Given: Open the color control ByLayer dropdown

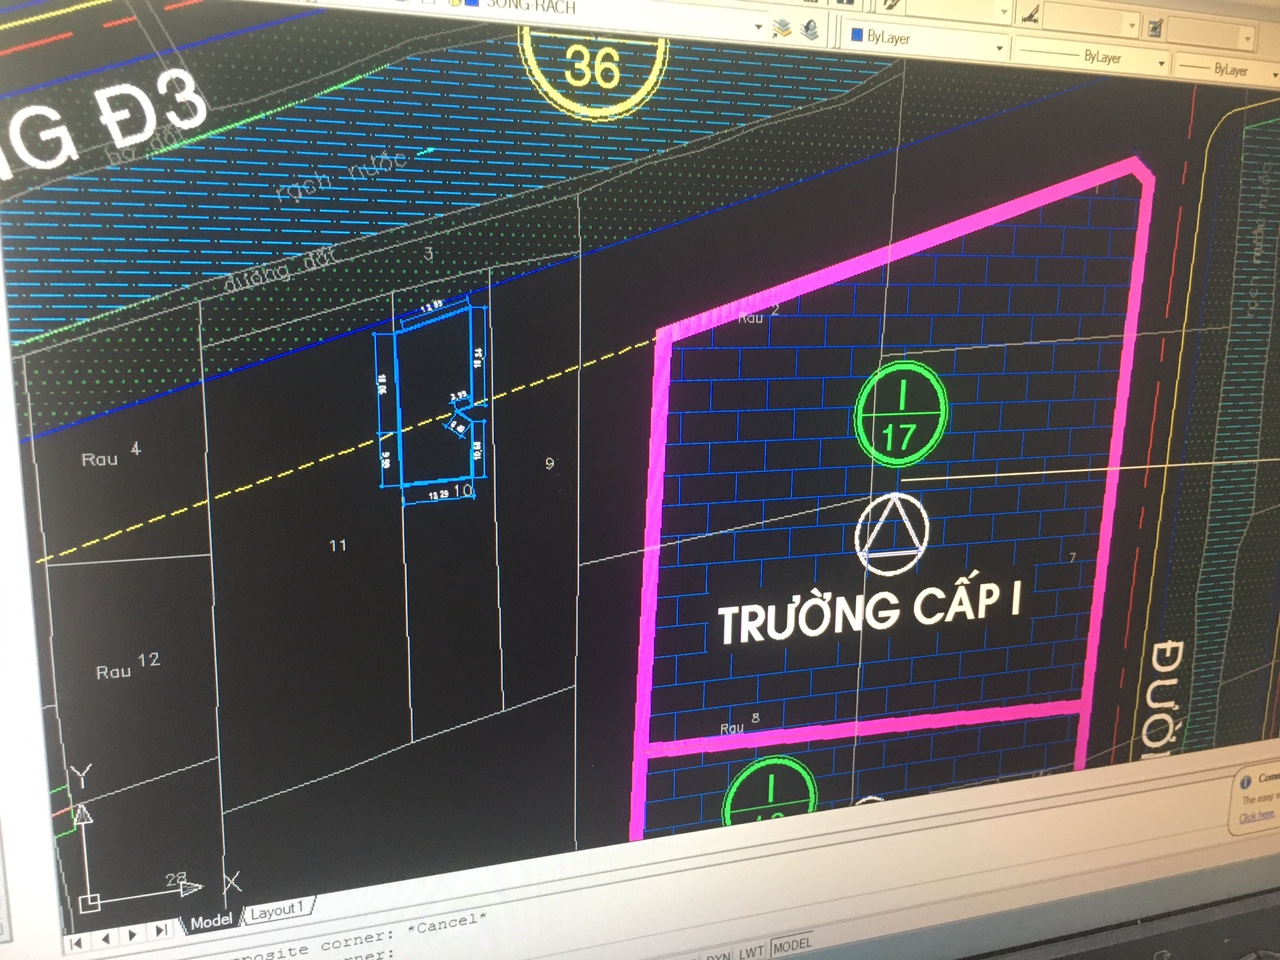Looking at the screenshot, I should click(926, 40).
